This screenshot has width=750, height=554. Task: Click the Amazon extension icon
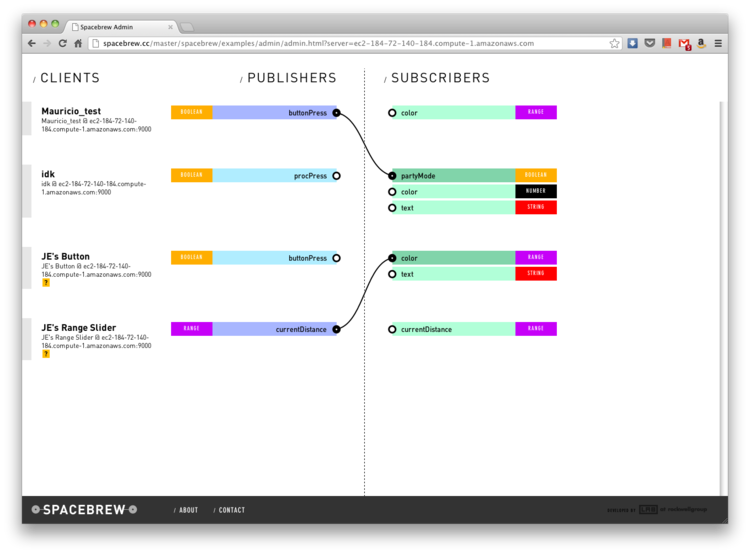(x=701, y=44)
